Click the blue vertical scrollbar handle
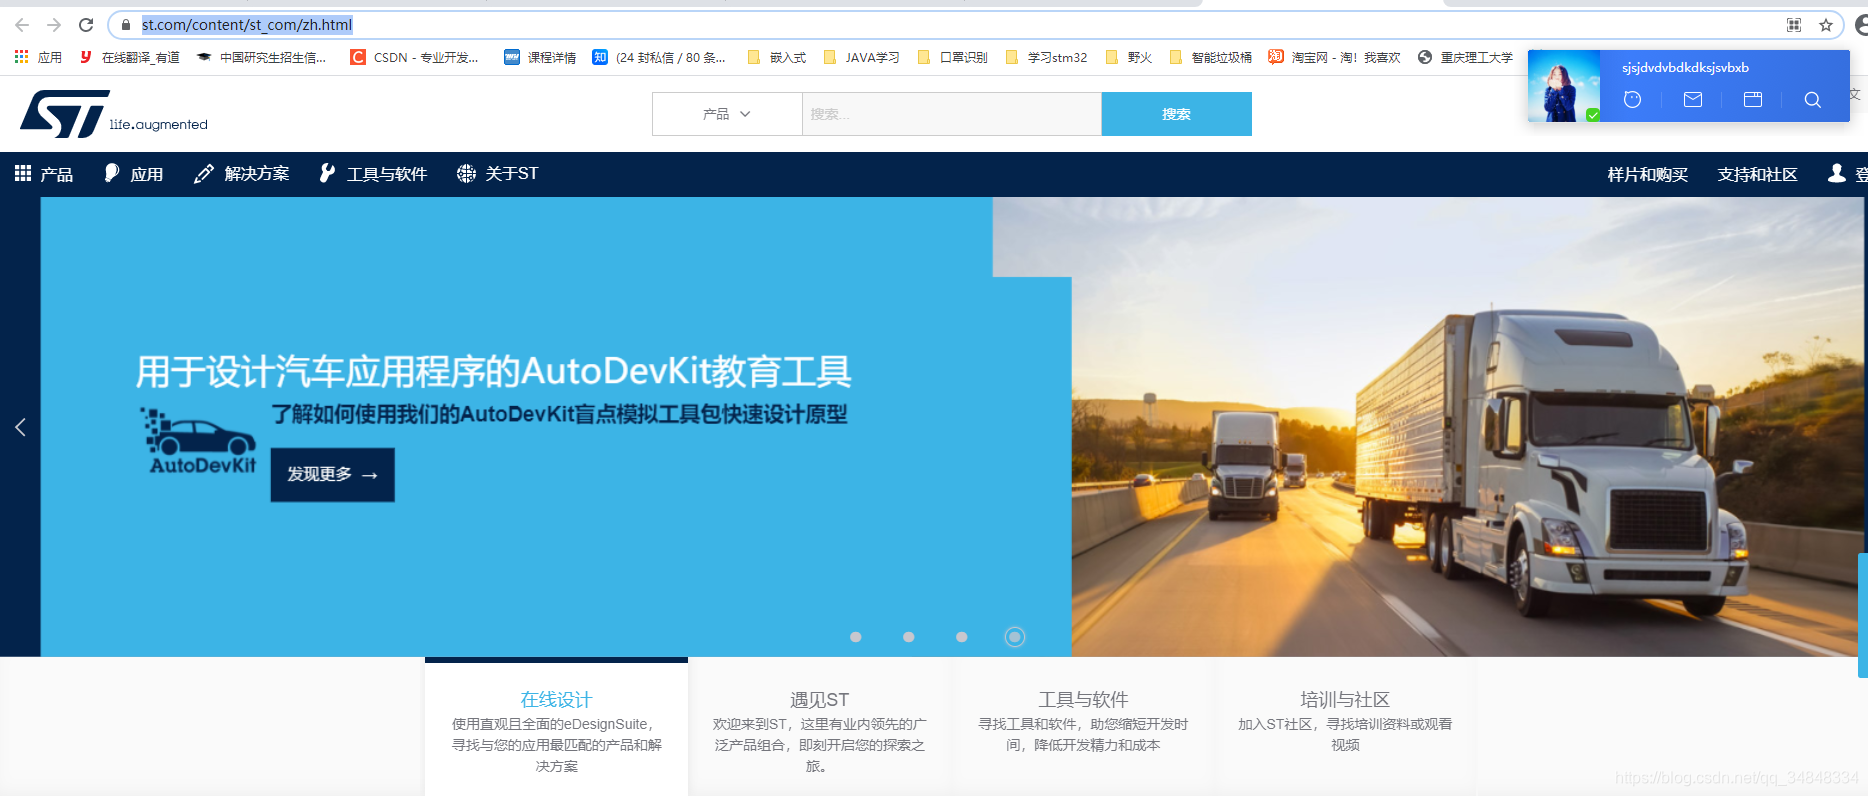 click(1863, 615)
